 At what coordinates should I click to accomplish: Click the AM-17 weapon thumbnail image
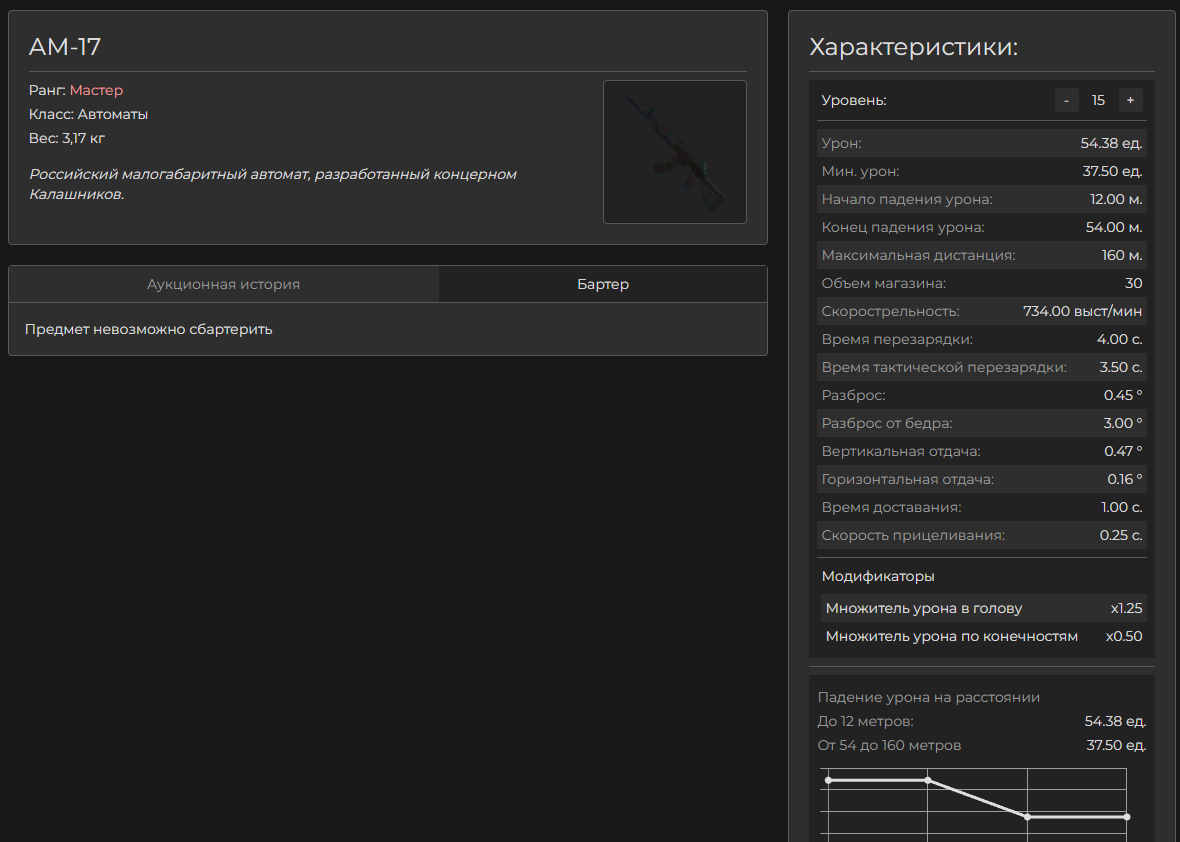(x=675, y=152)
